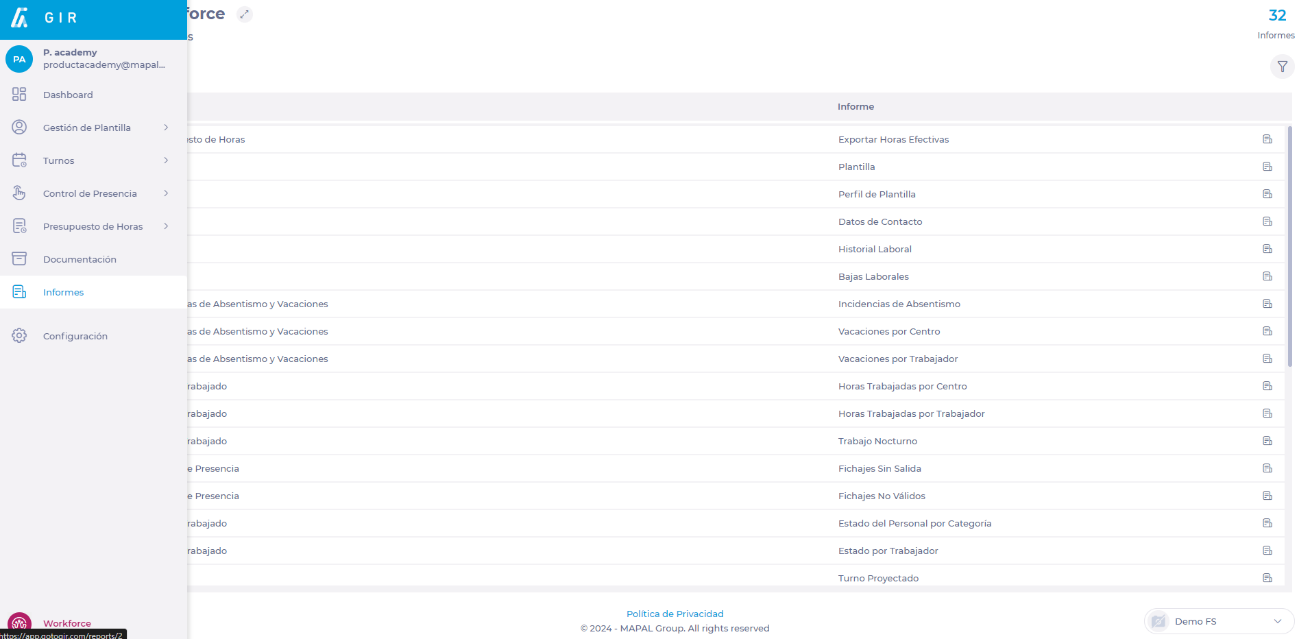Open report icon for Horas Trabajadas por Centro
1299x639 pixels.
[1267, 386]
